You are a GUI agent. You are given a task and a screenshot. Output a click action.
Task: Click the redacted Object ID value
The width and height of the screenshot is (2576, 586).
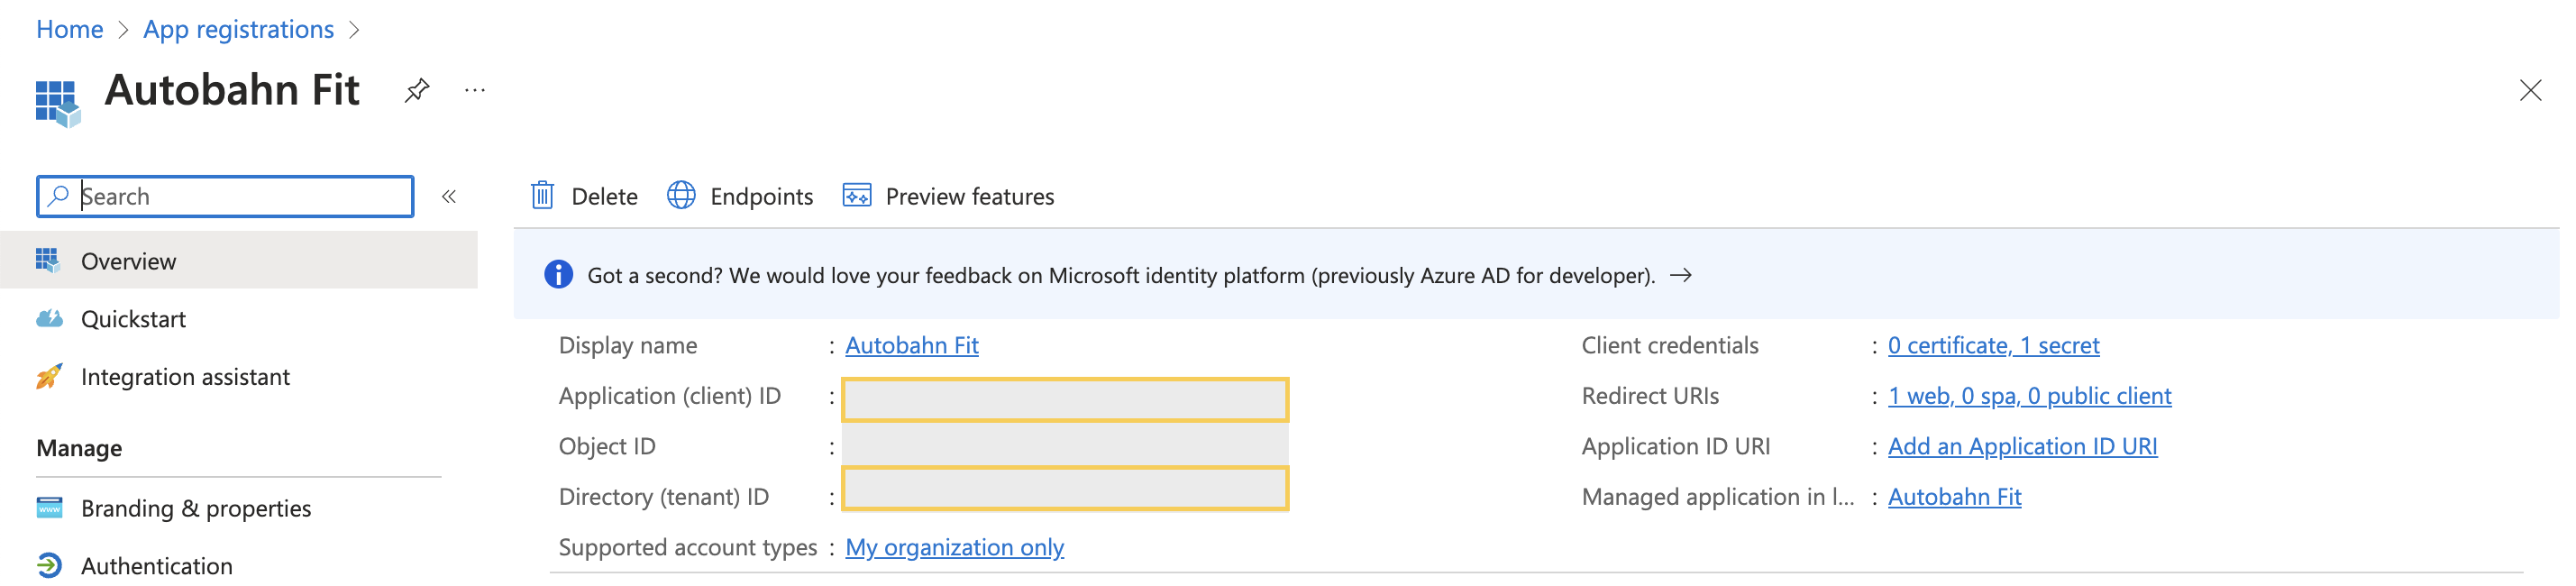[1065, 445]
